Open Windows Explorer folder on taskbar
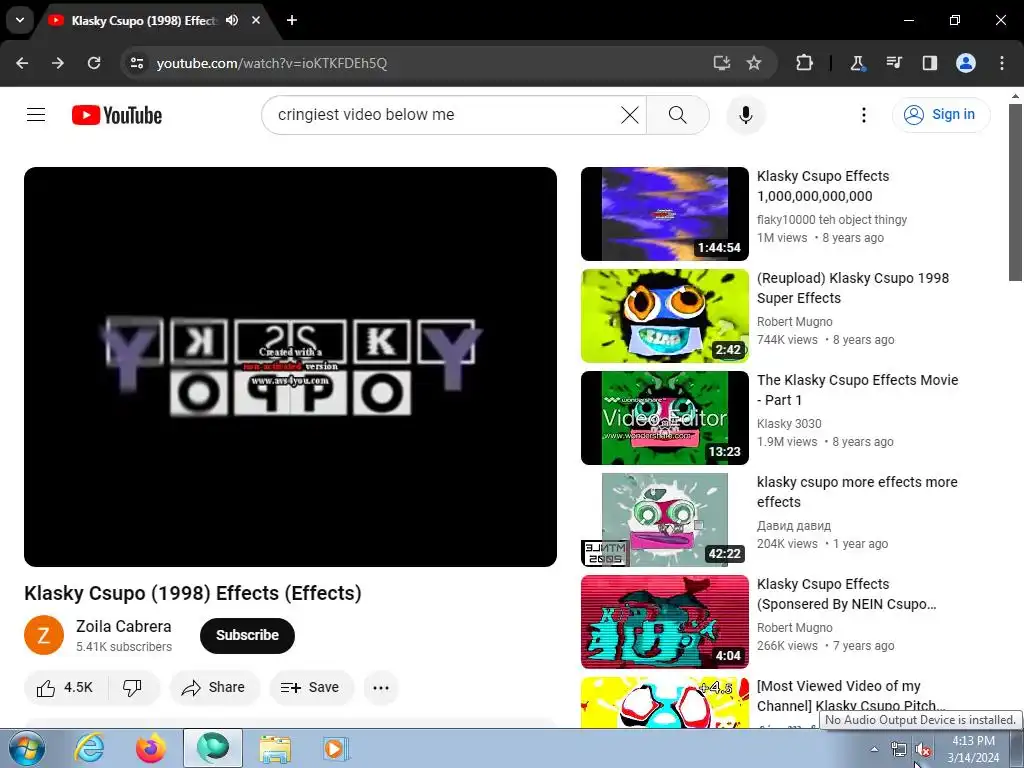The image size is (1024, 768). coord(275,748)
